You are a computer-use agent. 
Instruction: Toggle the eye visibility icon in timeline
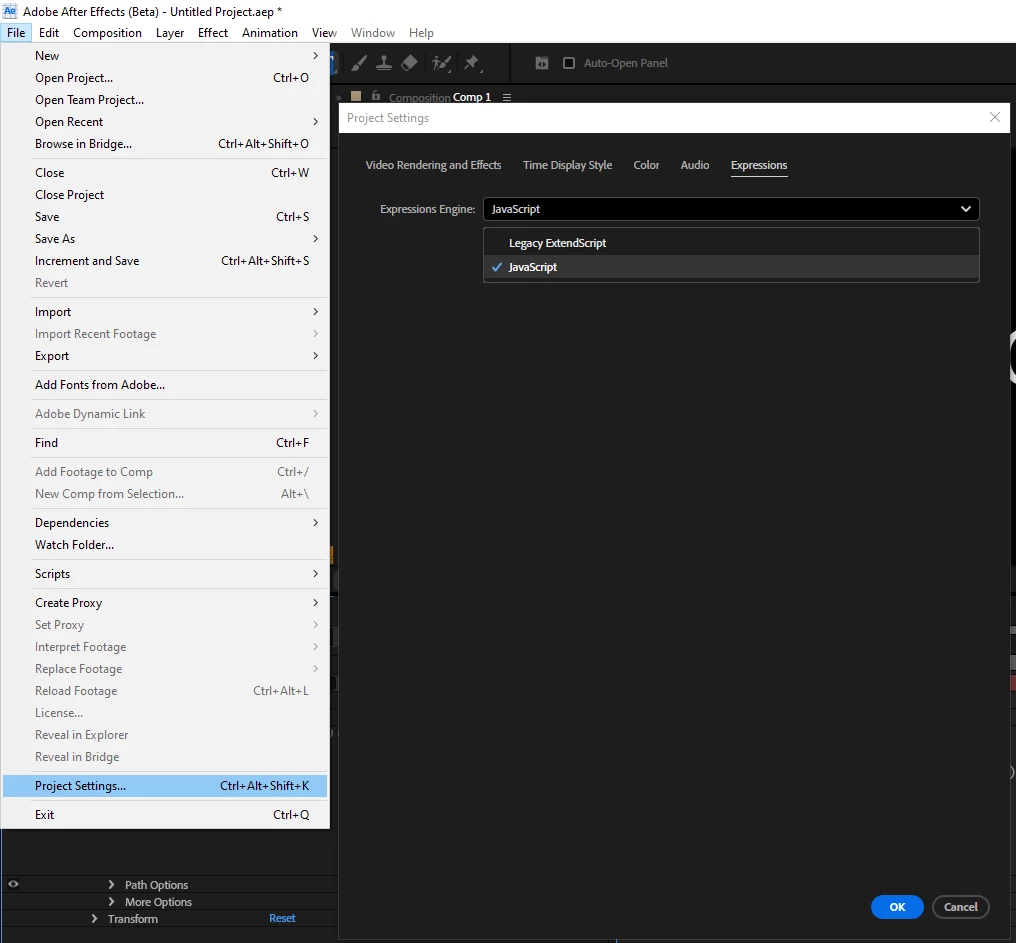[13, 884]
